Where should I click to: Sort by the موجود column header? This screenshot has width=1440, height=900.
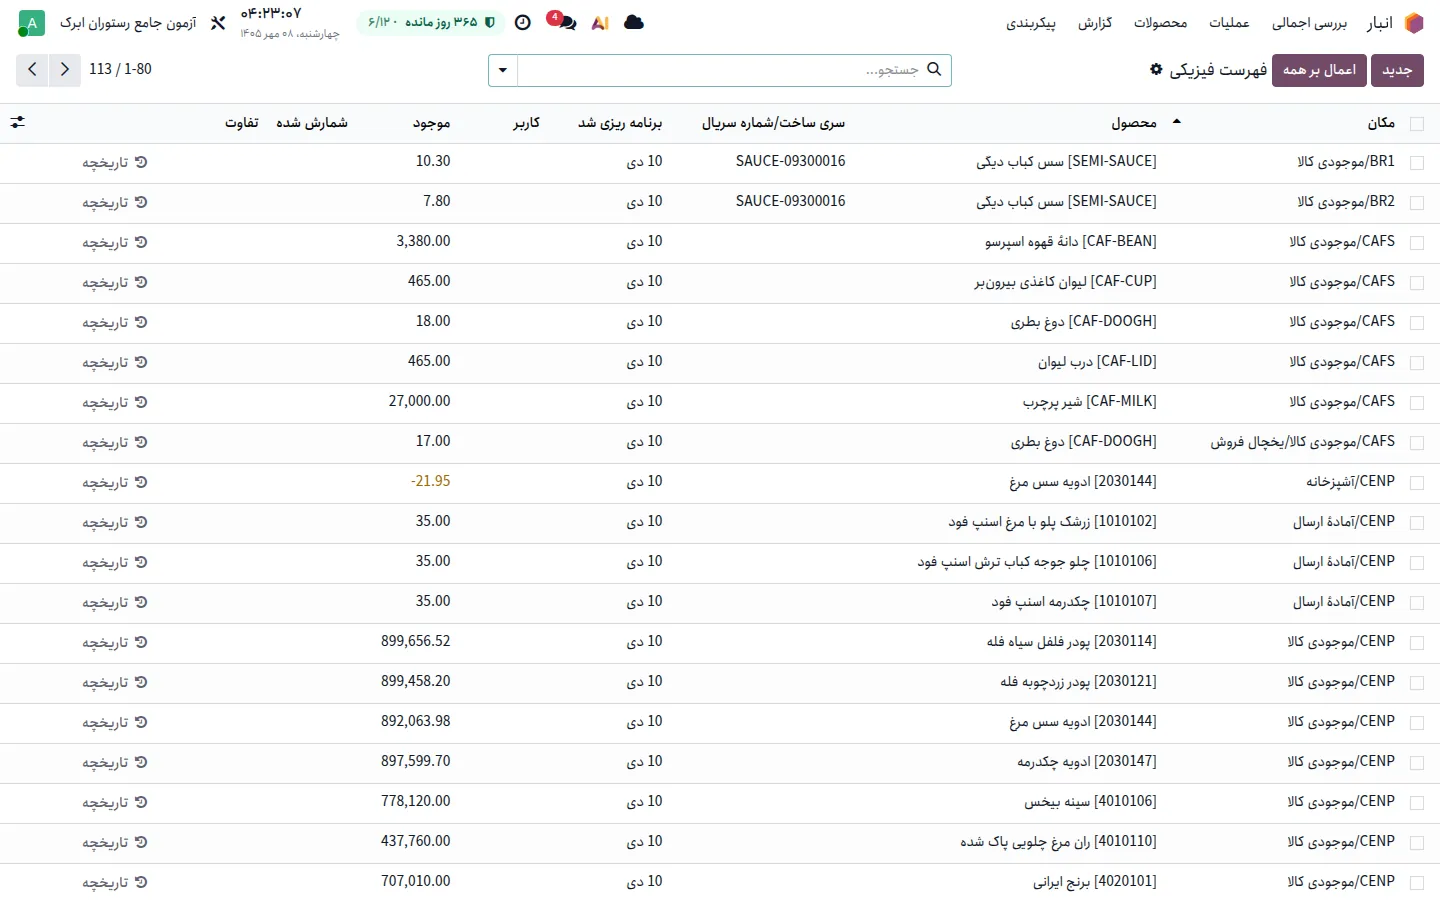[431, 123]
